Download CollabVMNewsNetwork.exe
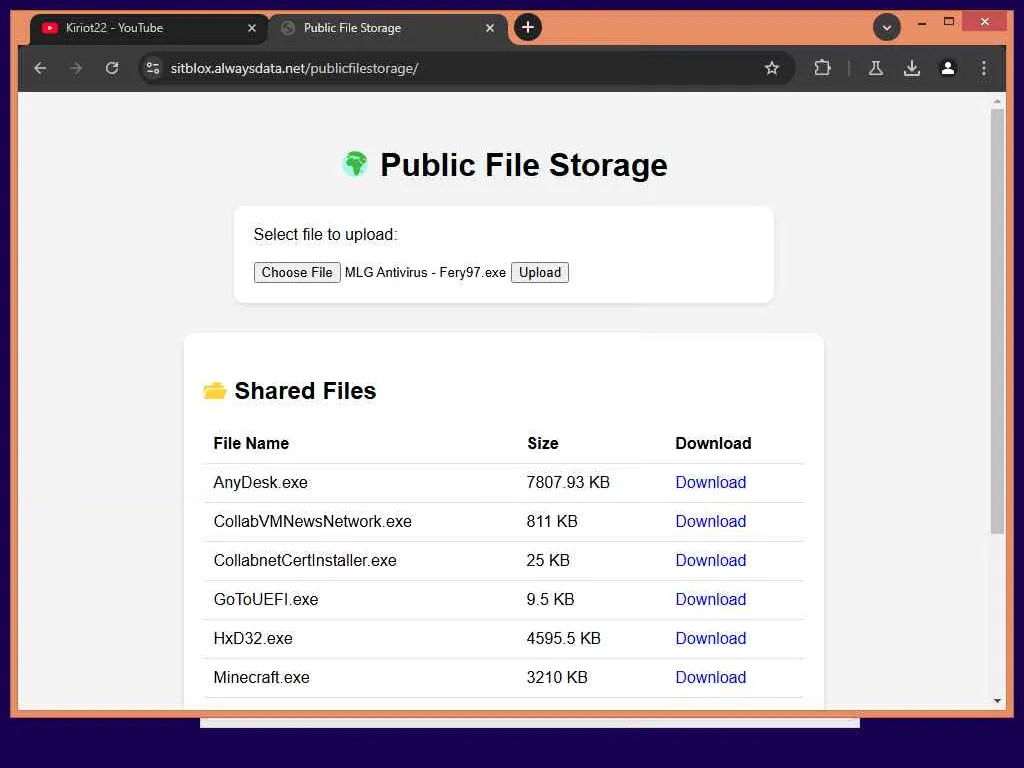1024x768 pixels. tap(711, 522)
